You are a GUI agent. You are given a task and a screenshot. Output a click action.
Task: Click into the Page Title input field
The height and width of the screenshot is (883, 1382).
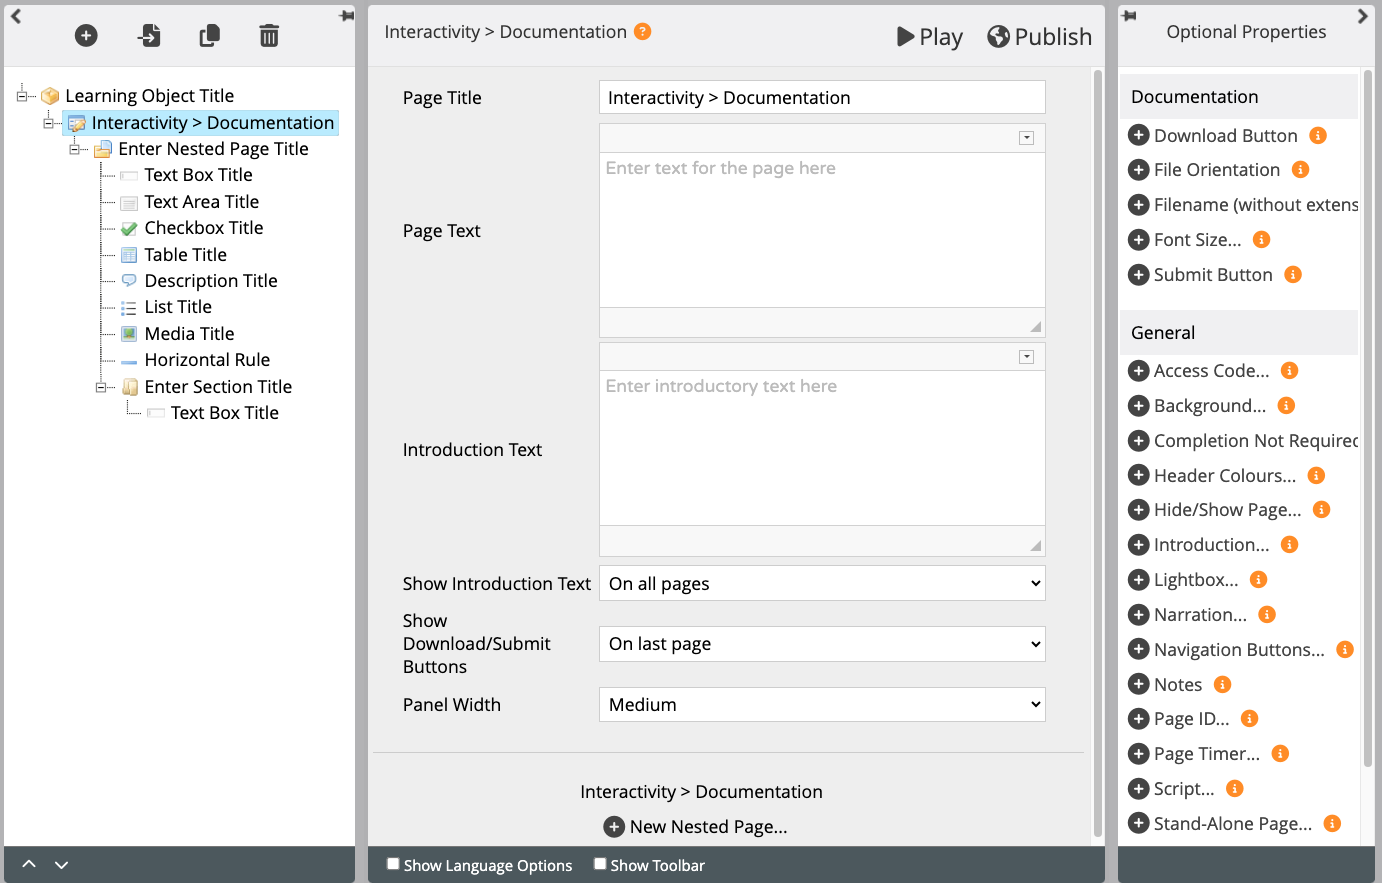click(821, 98)
